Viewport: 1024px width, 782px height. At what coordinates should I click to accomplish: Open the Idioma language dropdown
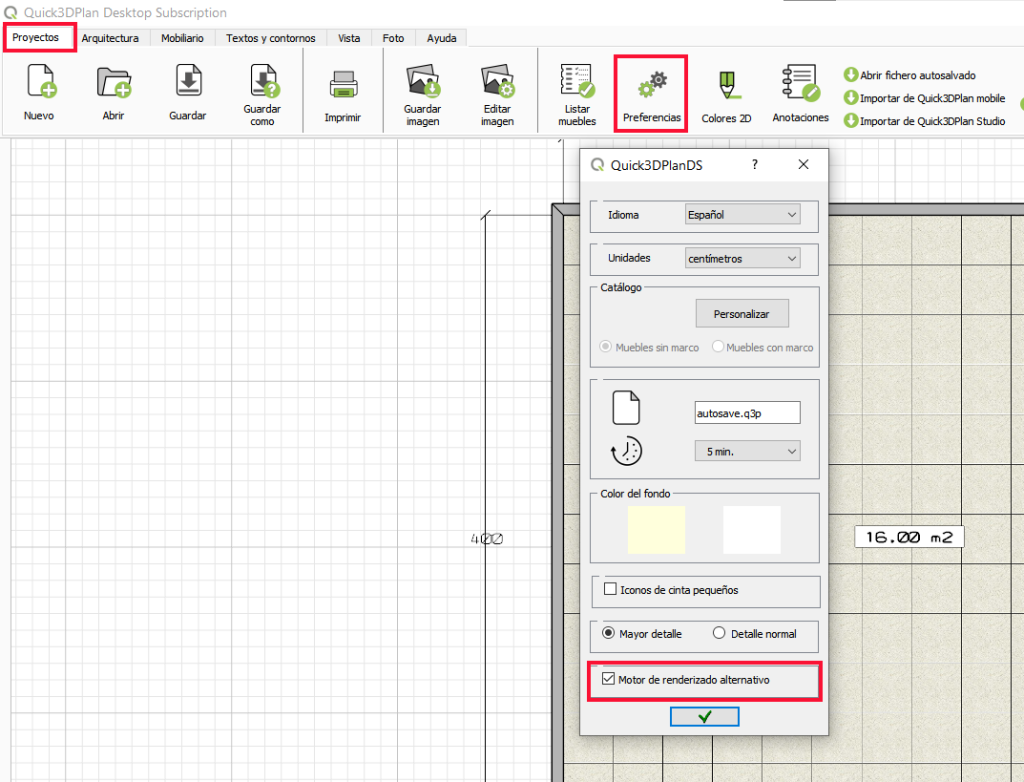coord(743,214)
